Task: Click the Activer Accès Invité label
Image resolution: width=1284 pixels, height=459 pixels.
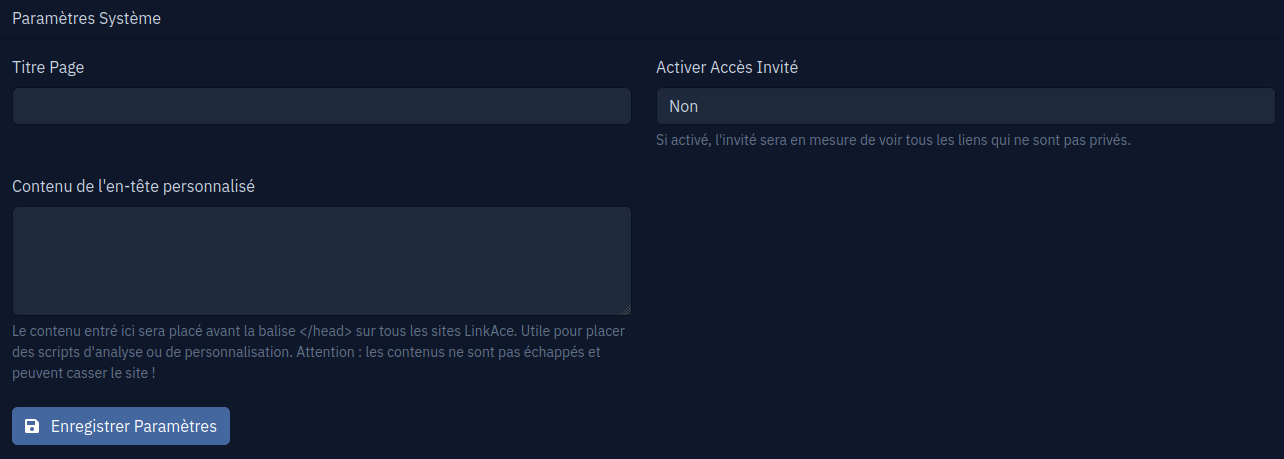Action: coord(727,68)
